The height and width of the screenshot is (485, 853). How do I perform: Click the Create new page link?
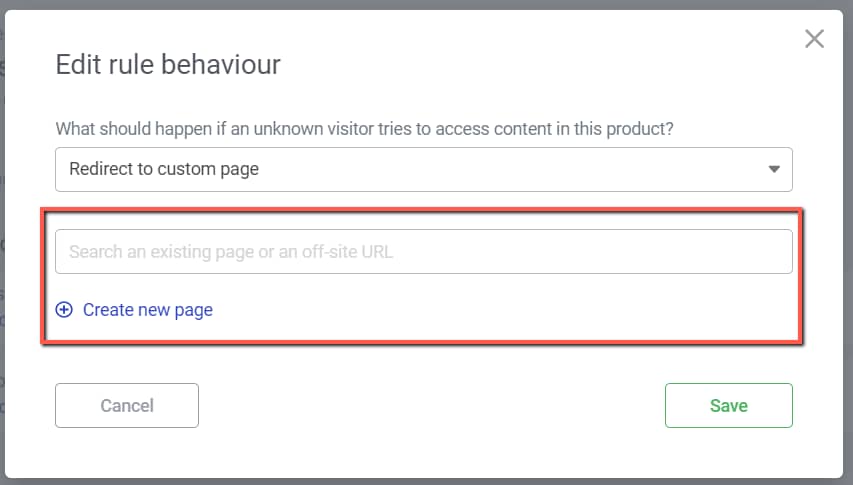147,310
